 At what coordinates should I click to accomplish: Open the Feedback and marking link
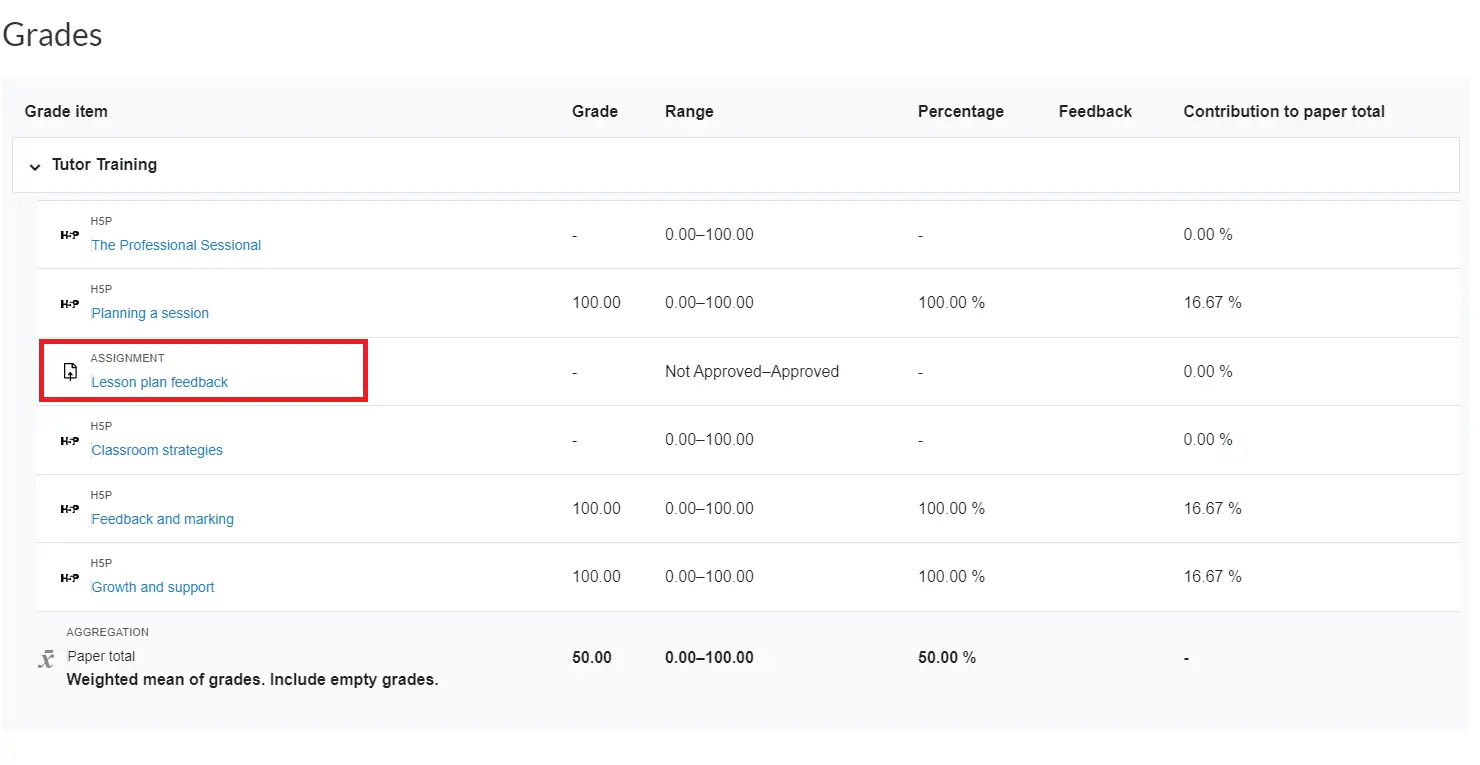pyautogui.click(x=162, y=519)
